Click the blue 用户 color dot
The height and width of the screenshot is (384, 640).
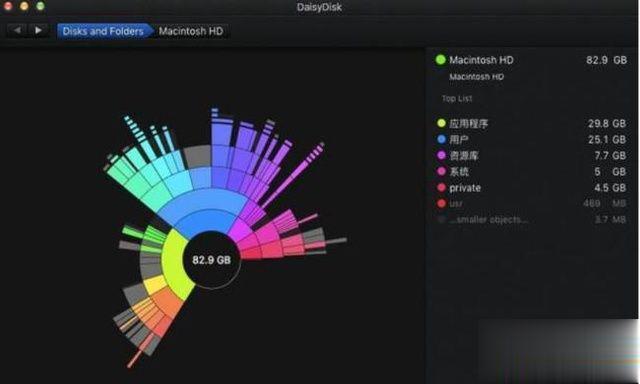(x=441, y=139)
